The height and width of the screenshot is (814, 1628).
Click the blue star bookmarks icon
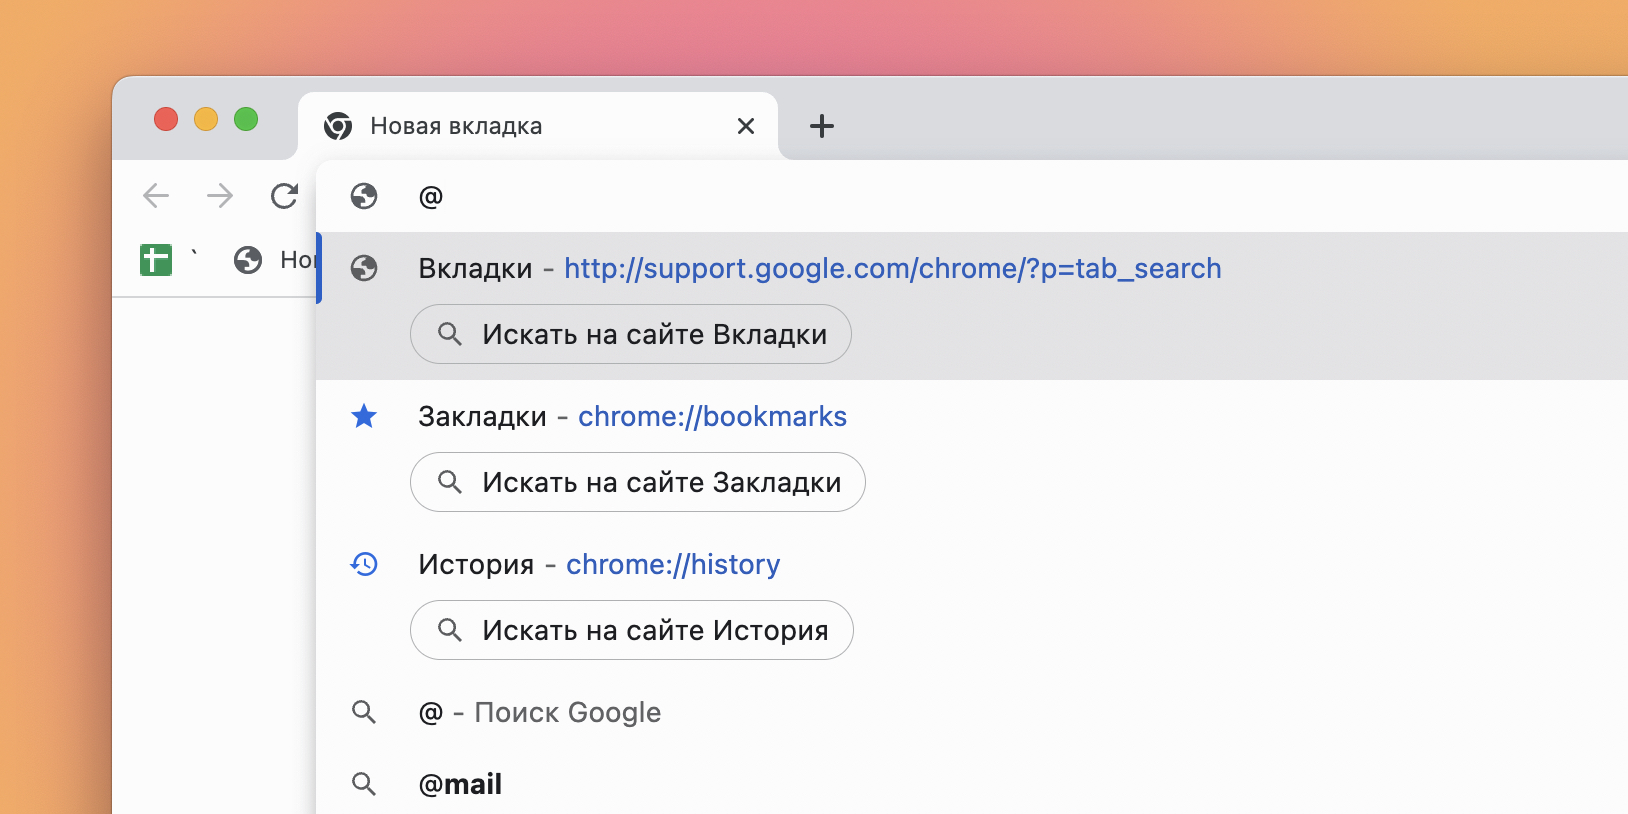(x=364, y=416)
